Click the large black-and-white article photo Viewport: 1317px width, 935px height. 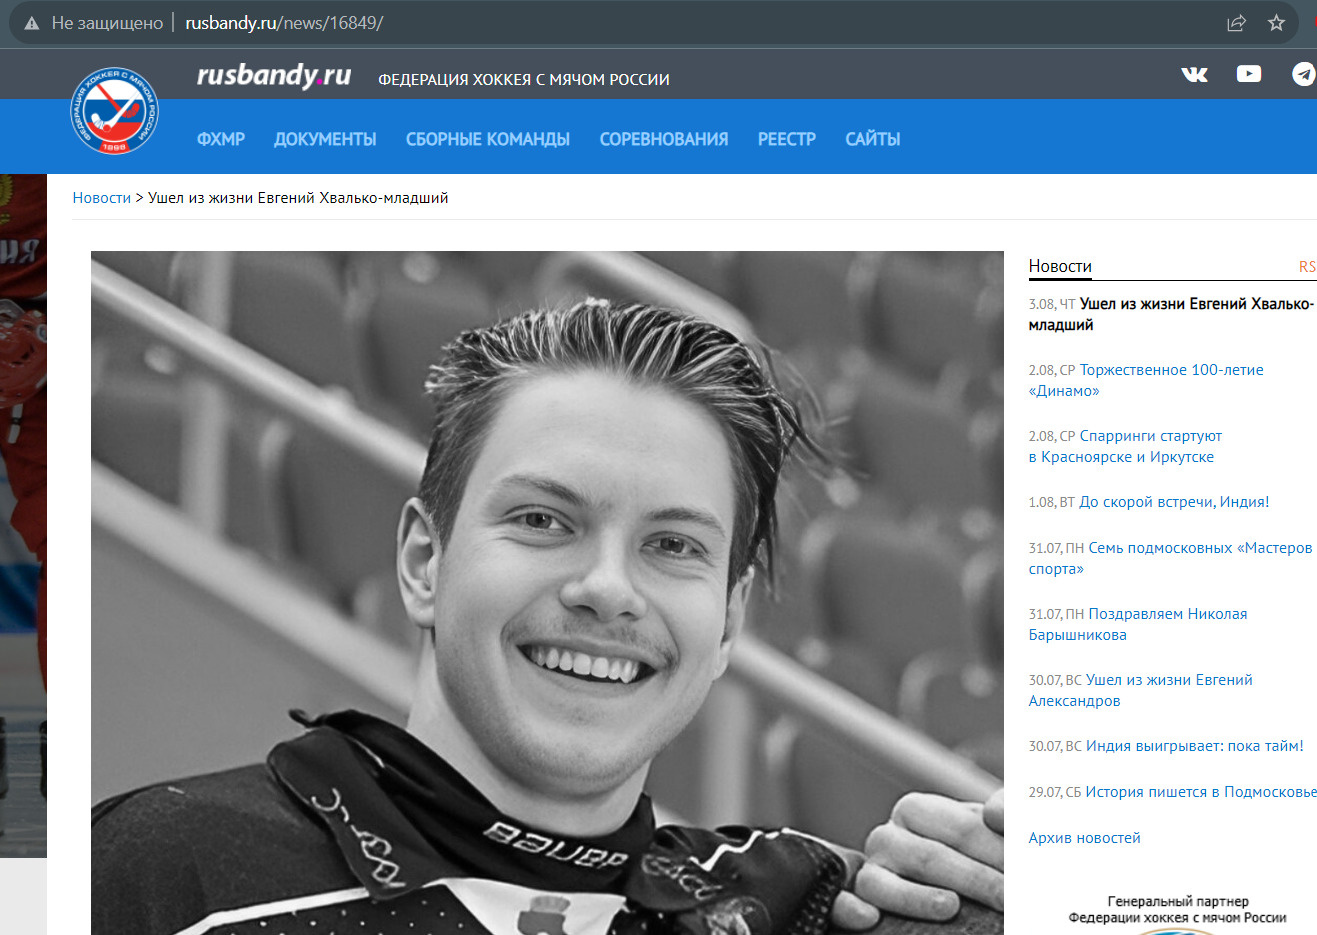547,592
